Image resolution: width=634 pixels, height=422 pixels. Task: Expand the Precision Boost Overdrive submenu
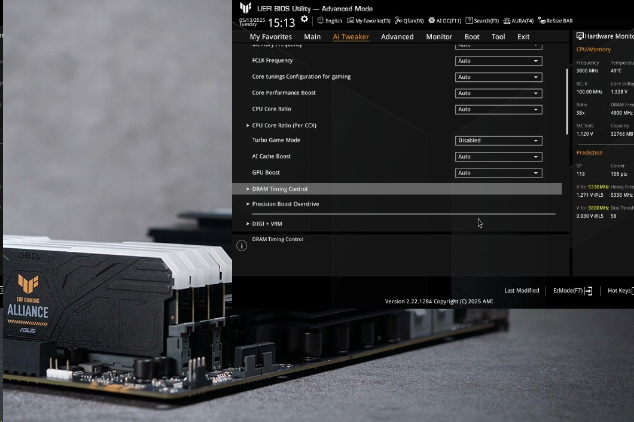coord(285,204)
